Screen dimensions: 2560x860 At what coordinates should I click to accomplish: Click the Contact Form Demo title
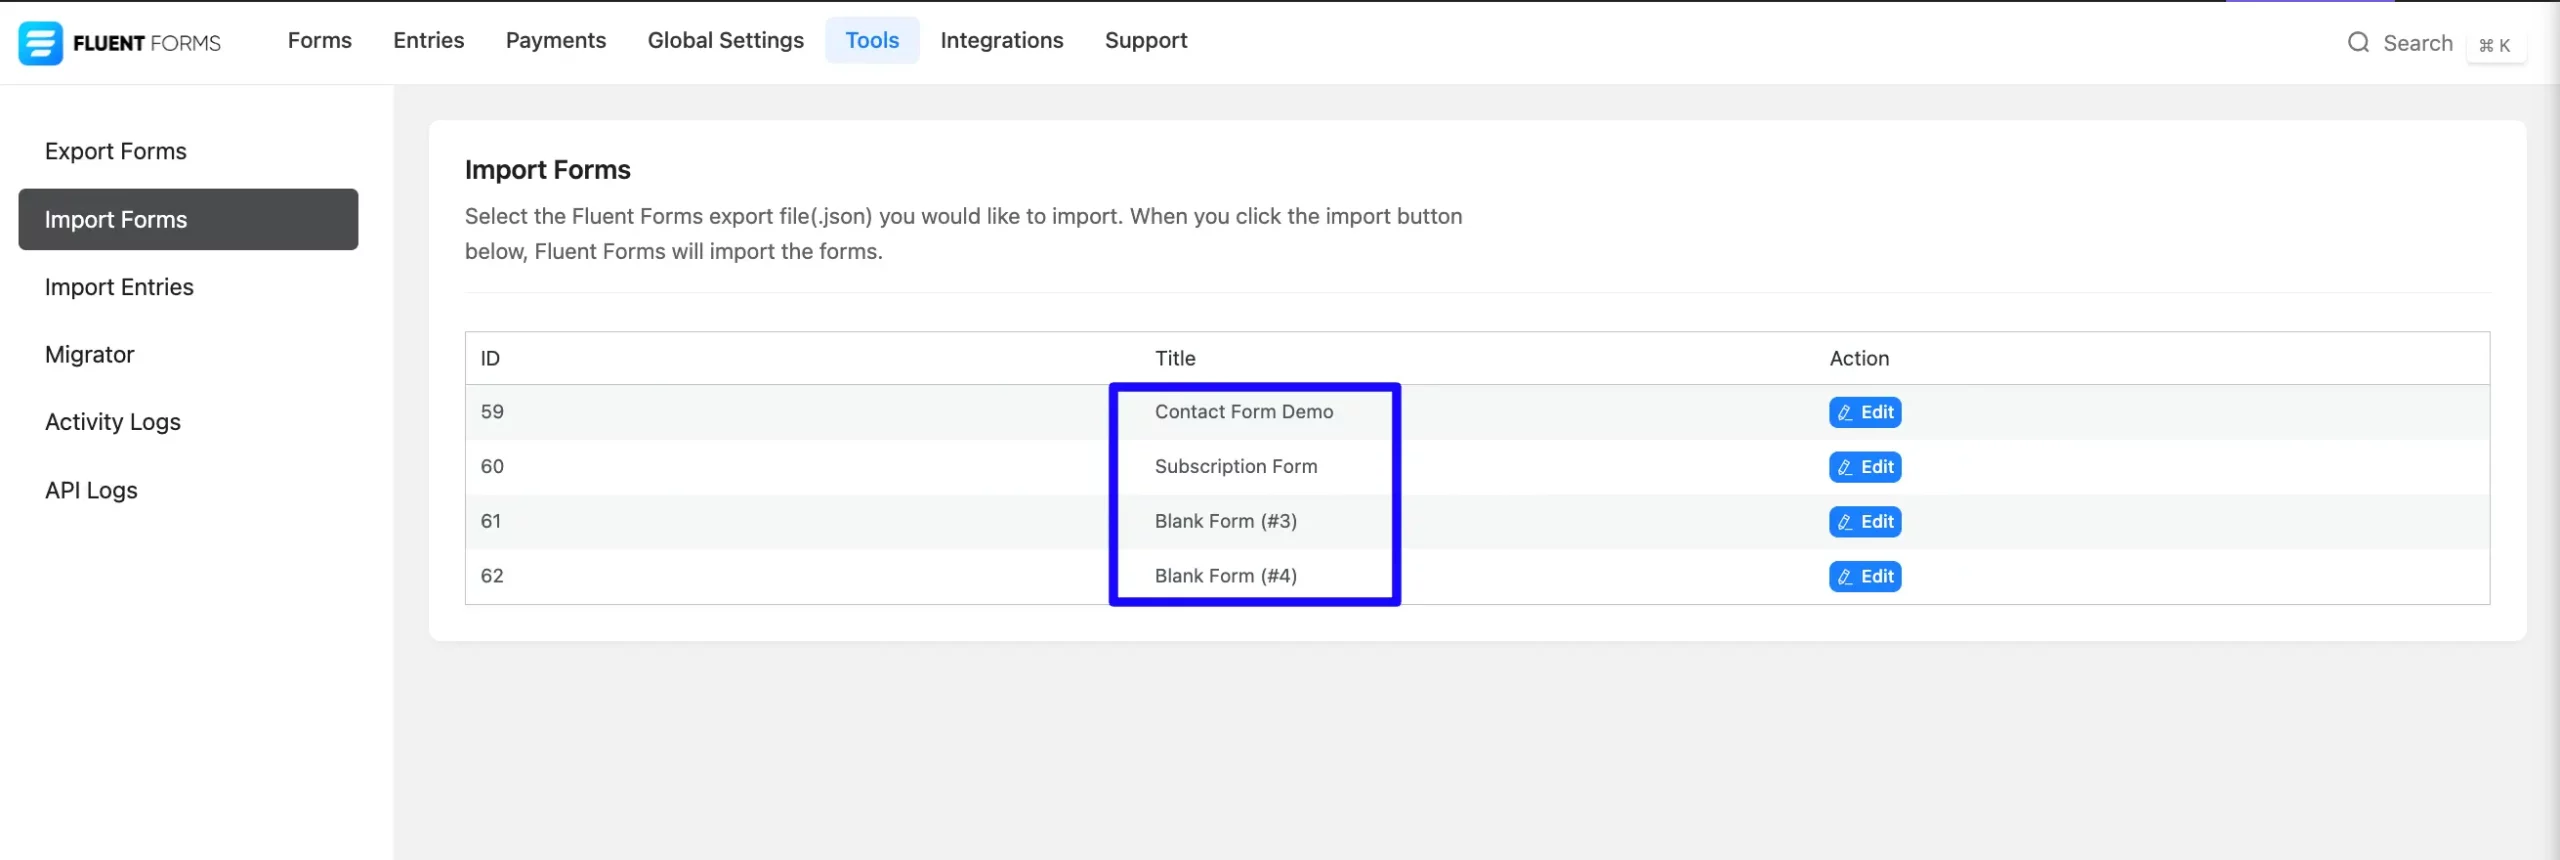[x=1244, y=412]
